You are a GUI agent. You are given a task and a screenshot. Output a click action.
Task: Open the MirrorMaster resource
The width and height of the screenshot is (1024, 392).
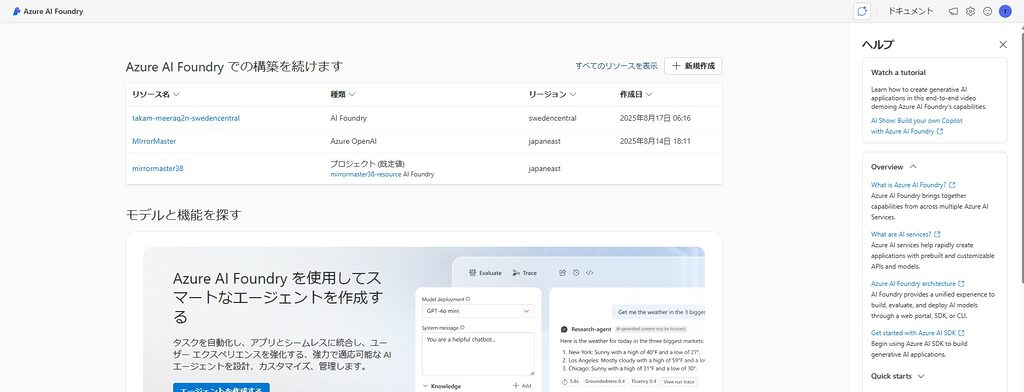coord(153,141)
